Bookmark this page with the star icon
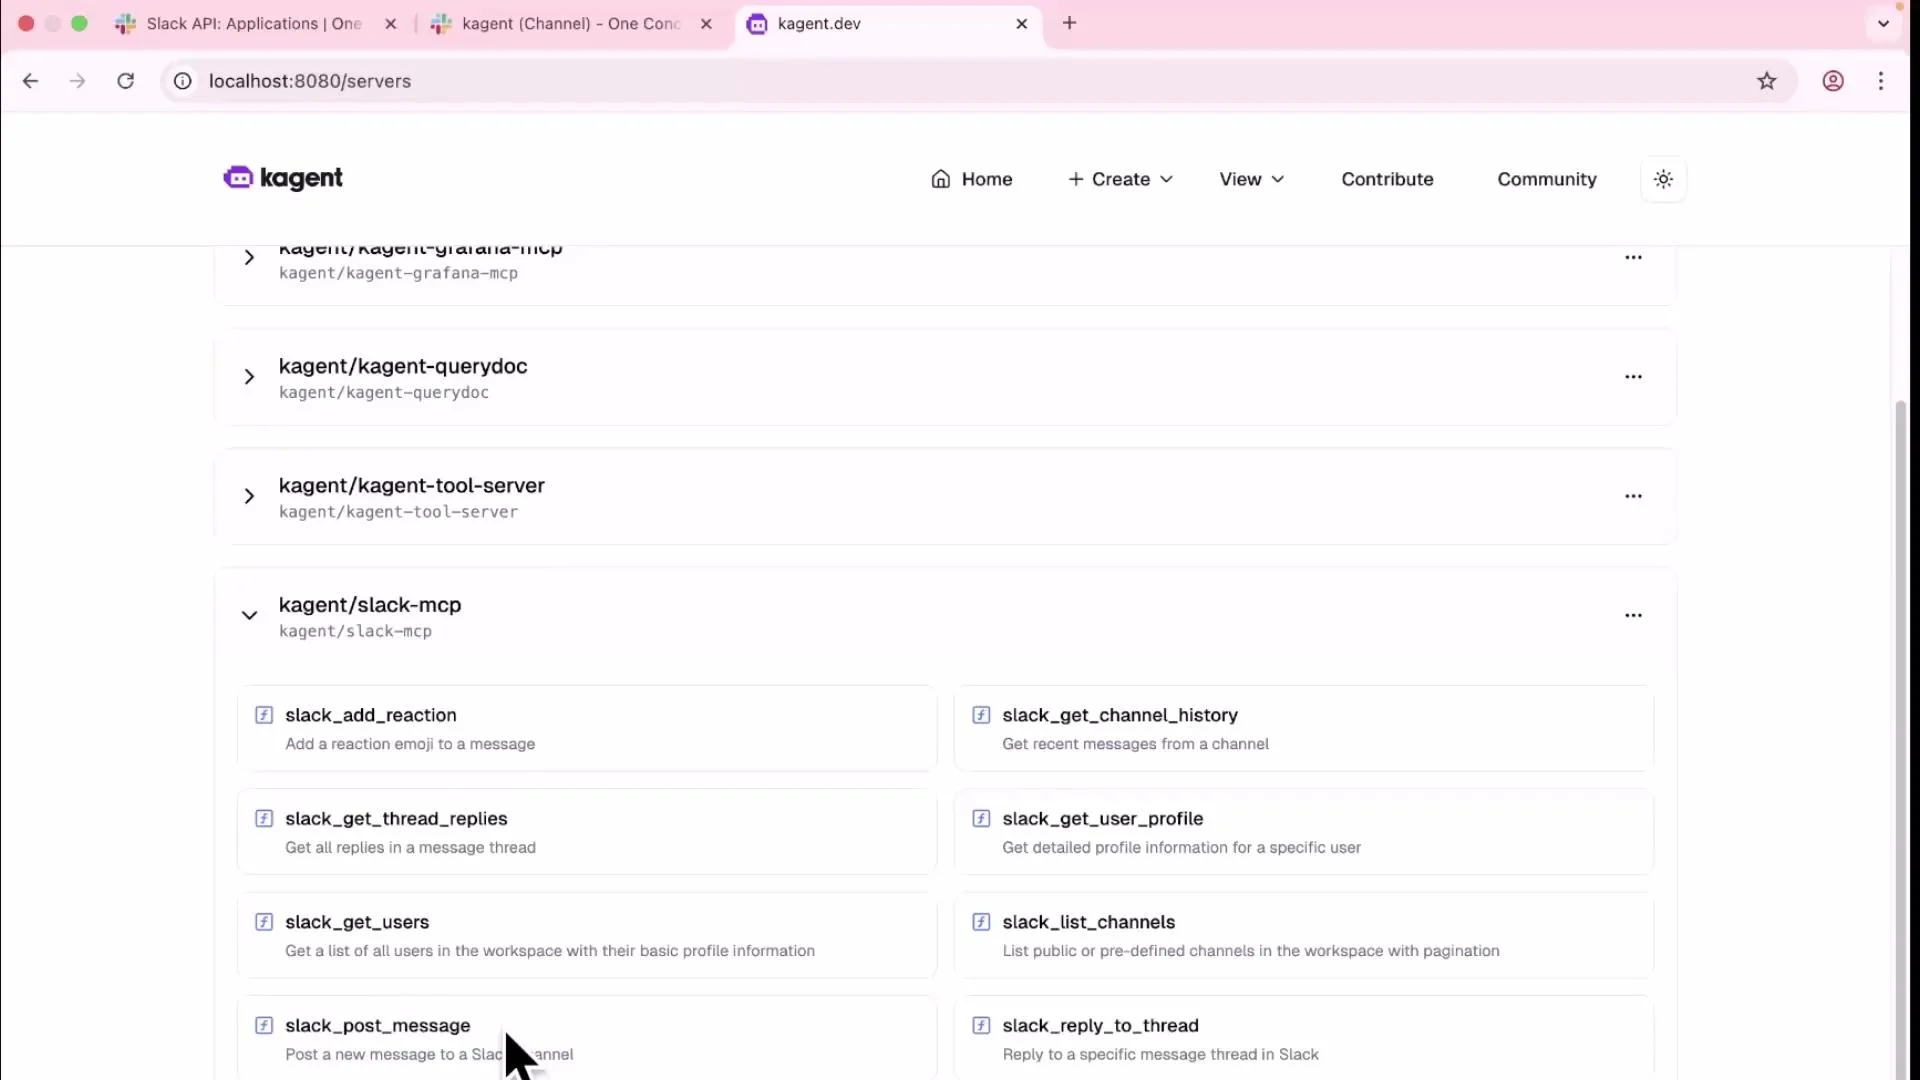Image resolution: width=1920 pixels, height=1080 pixels. pos(1767,81)
